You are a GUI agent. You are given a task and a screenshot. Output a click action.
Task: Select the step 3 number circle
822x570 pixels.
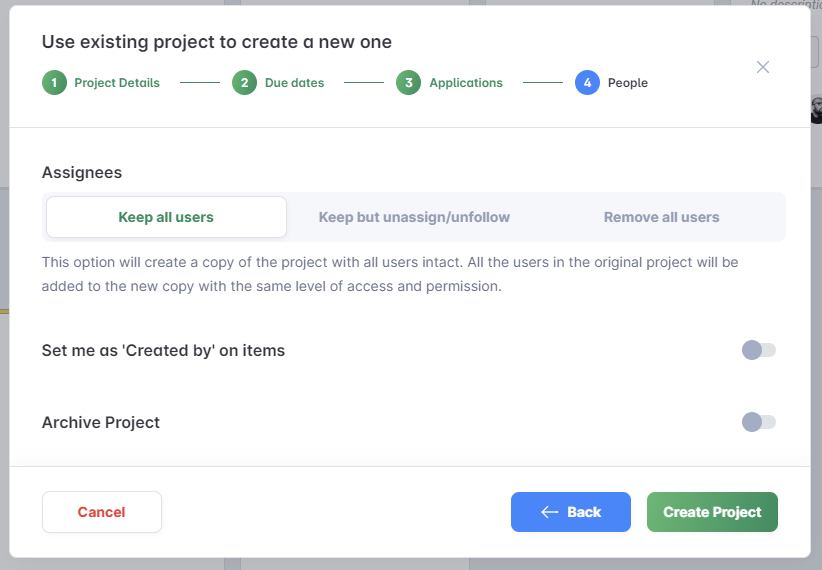coord(408,83)
